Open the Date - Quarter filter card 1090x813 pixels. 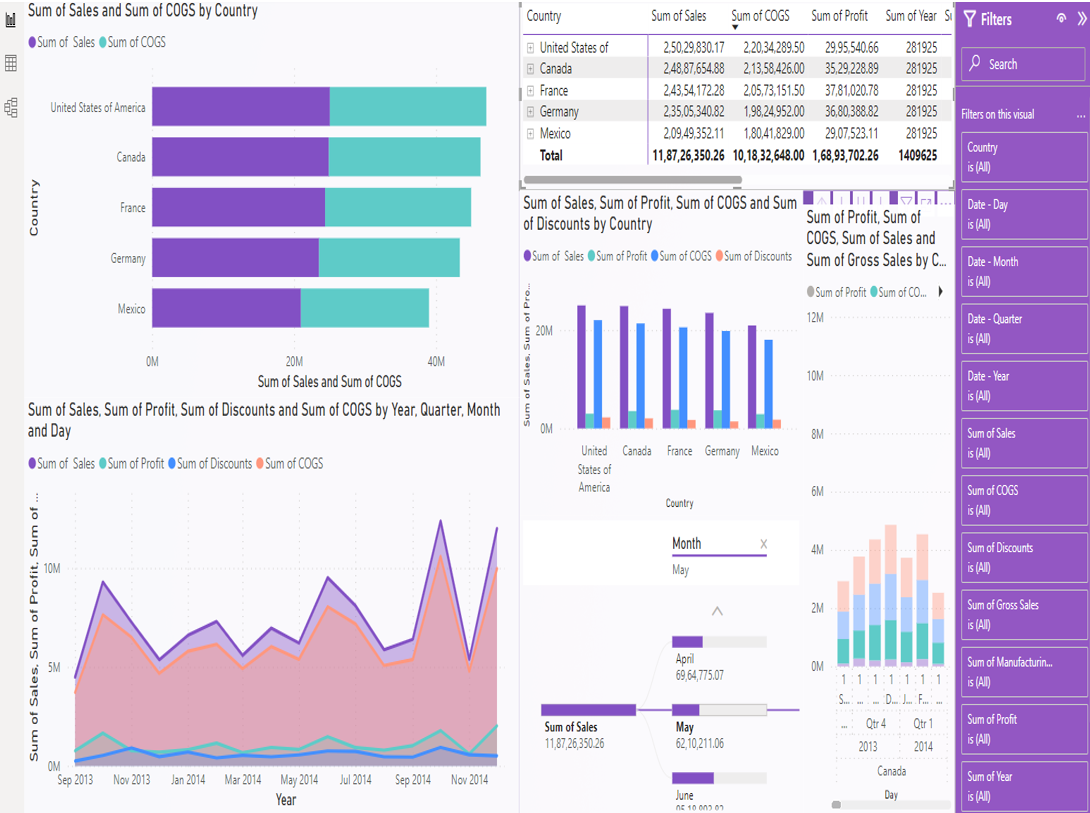(1023, 328)
